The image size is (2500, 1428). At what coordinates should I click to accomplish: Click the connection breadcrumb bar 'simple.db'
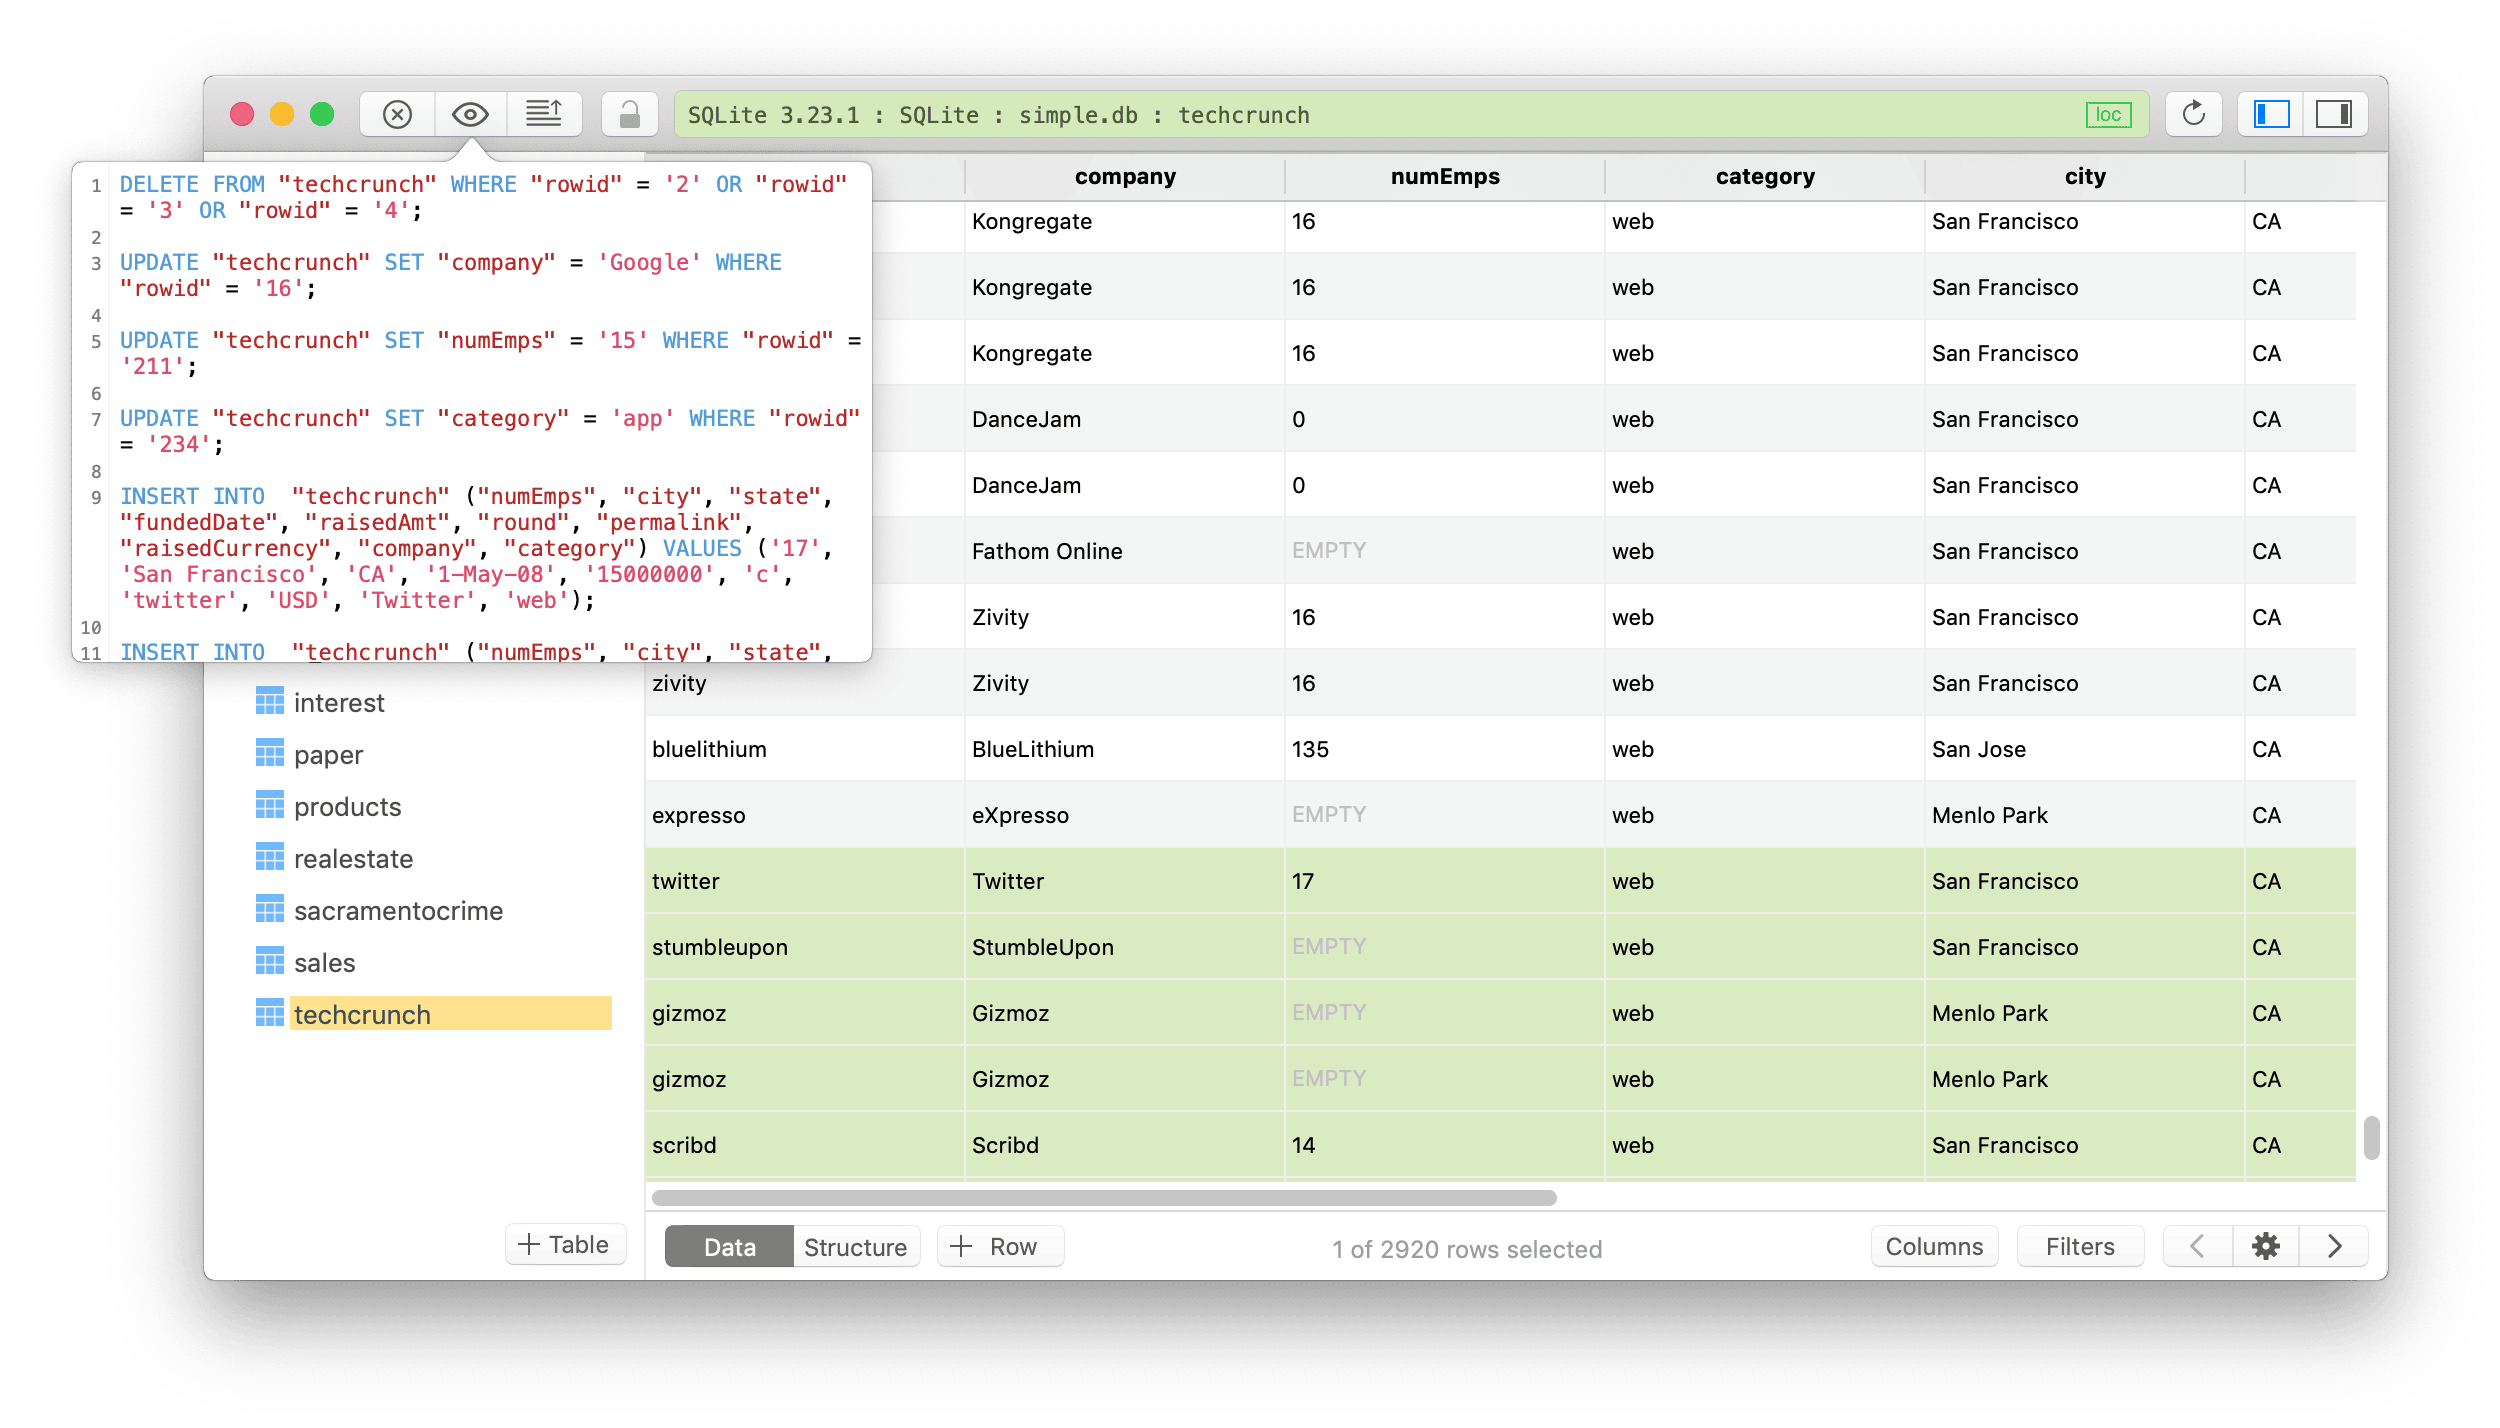(1078, 115)
